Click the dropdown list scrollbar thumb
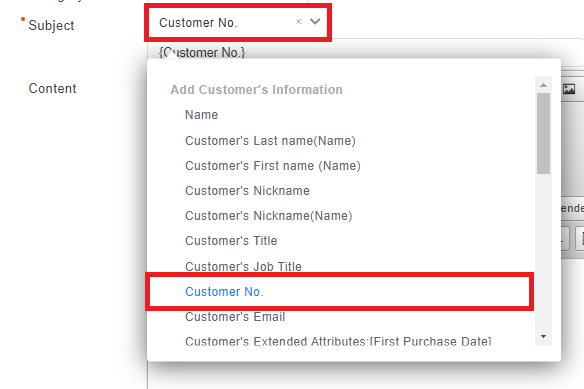Screen dimensions: 584x389 [543, 133]
